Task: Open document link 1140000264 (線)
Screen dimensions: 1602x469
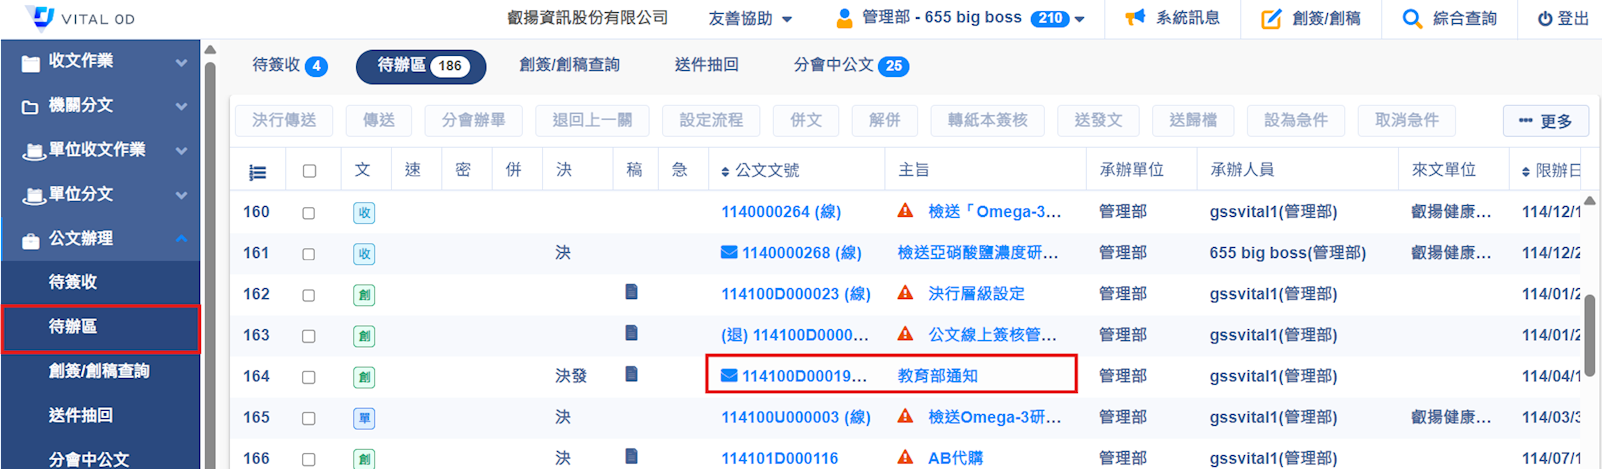Action: point(781,212)
